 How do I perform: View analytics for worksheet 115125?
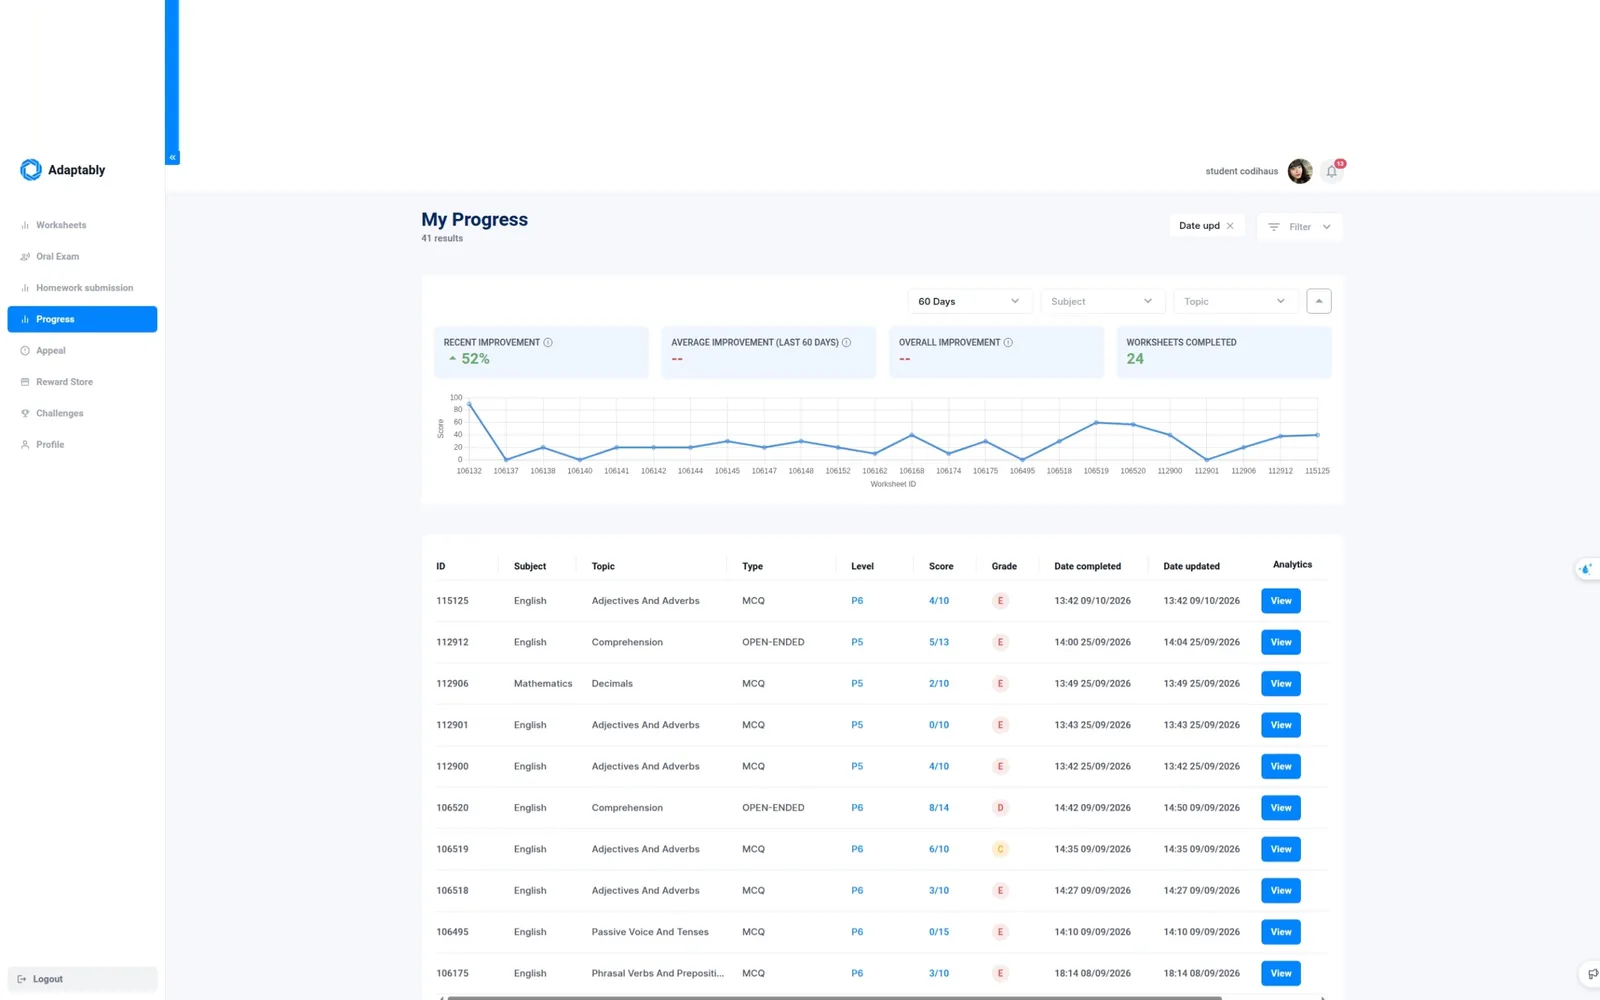click(1281, 601)
